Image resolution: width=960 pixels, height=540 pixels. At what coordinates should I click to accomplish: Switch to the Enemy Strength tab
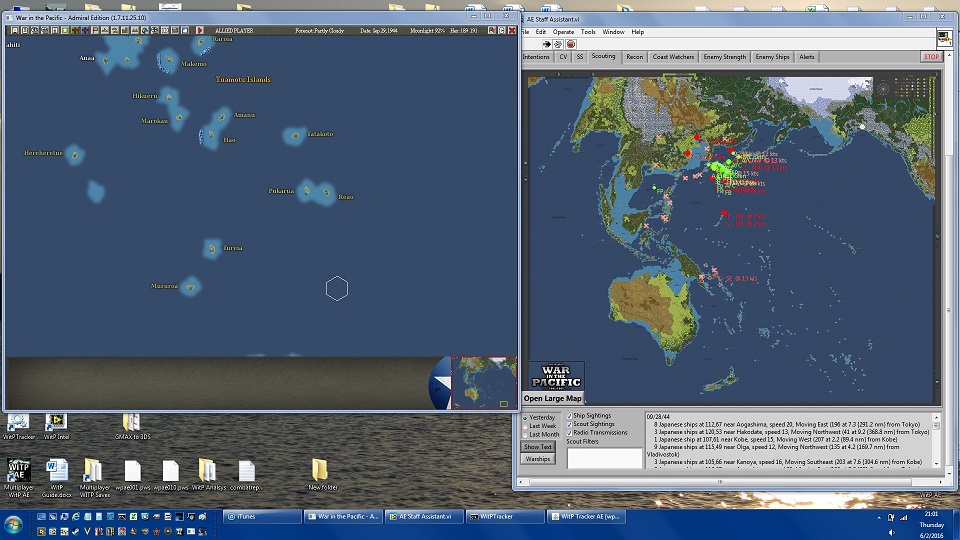(x=724, y=57)
